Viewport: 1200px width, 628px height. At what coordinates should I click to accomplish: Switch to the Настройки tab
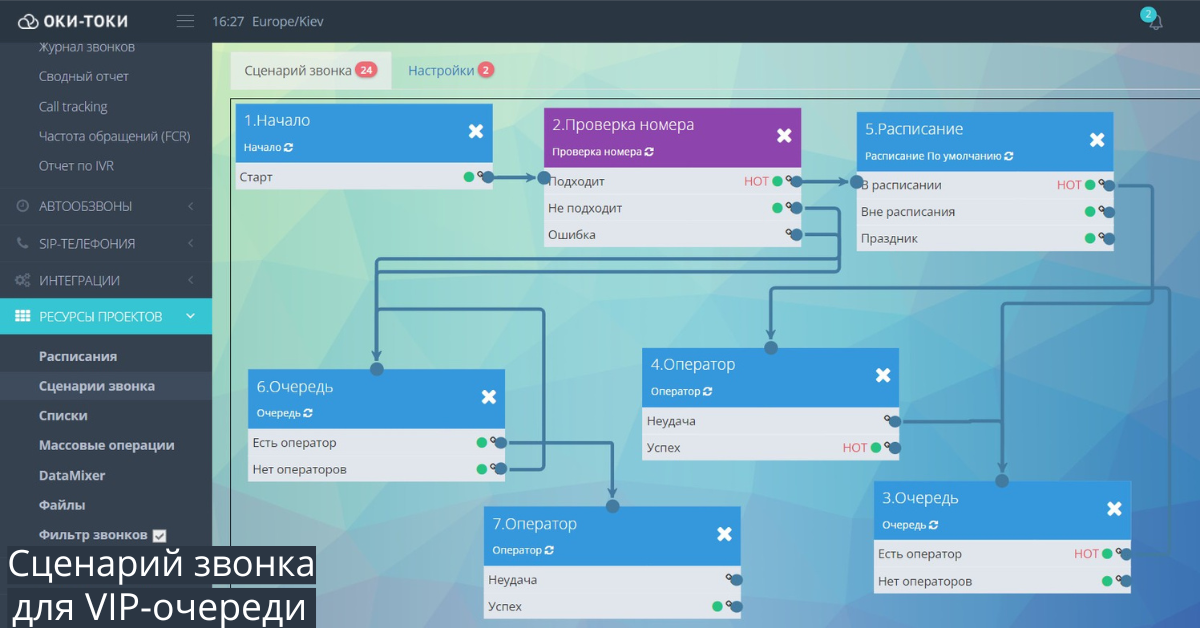point(441,71)
